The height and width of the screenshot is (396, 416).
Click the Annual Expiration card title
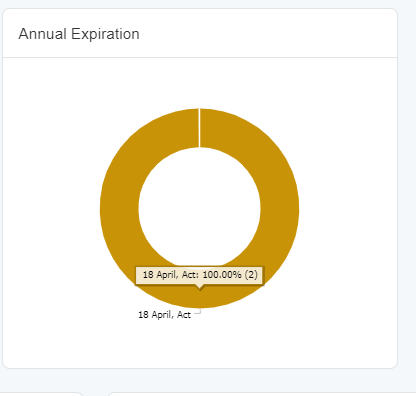79,34
